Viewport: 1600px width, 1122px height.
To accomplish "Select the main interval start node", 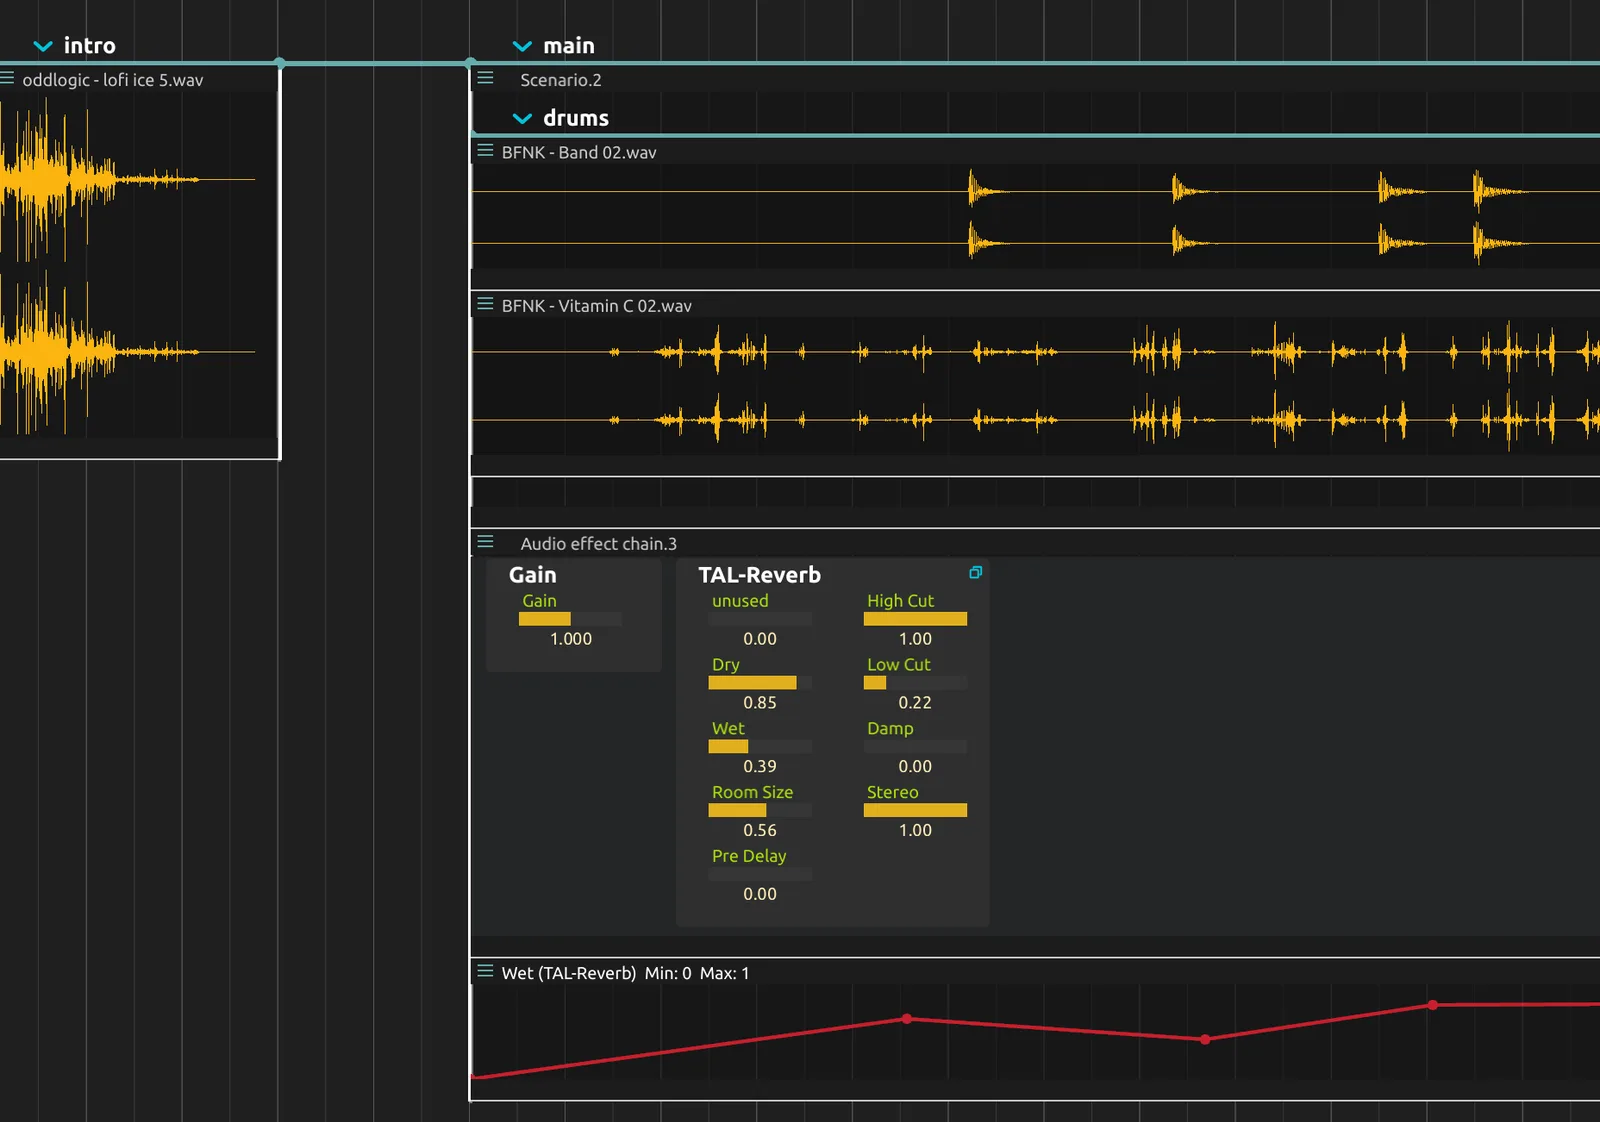I will click(x=470, y=63).
